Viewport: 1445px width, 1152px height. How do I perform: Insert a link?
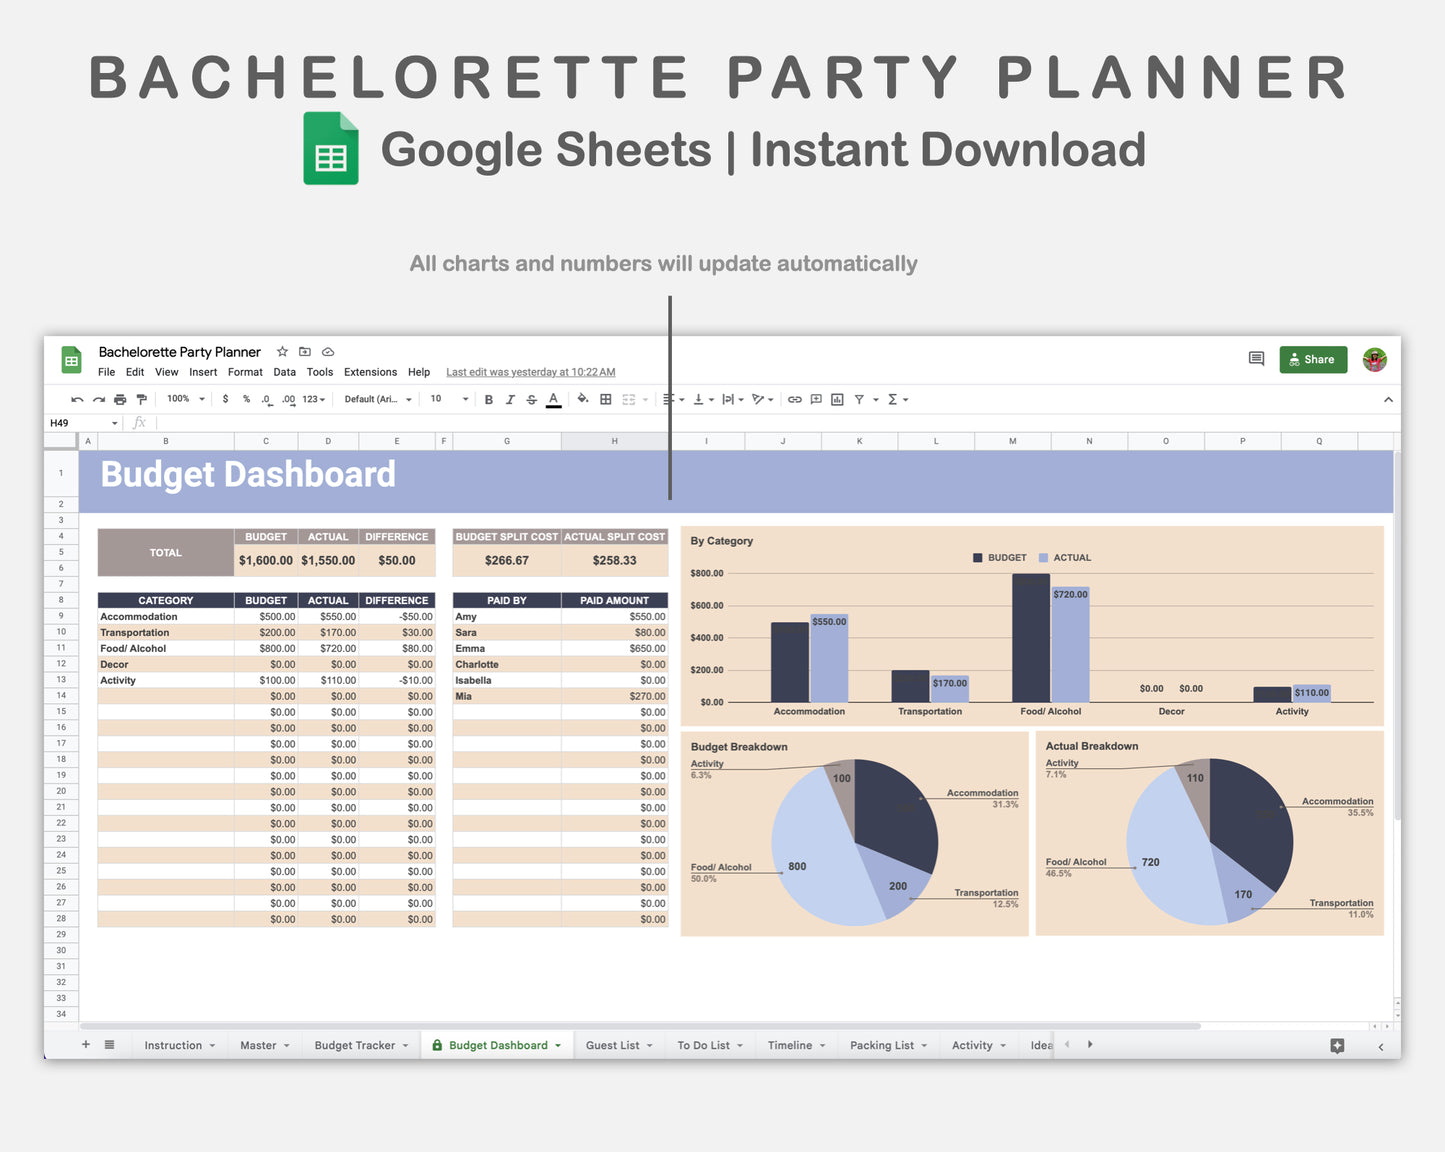(x=794, y=399)
